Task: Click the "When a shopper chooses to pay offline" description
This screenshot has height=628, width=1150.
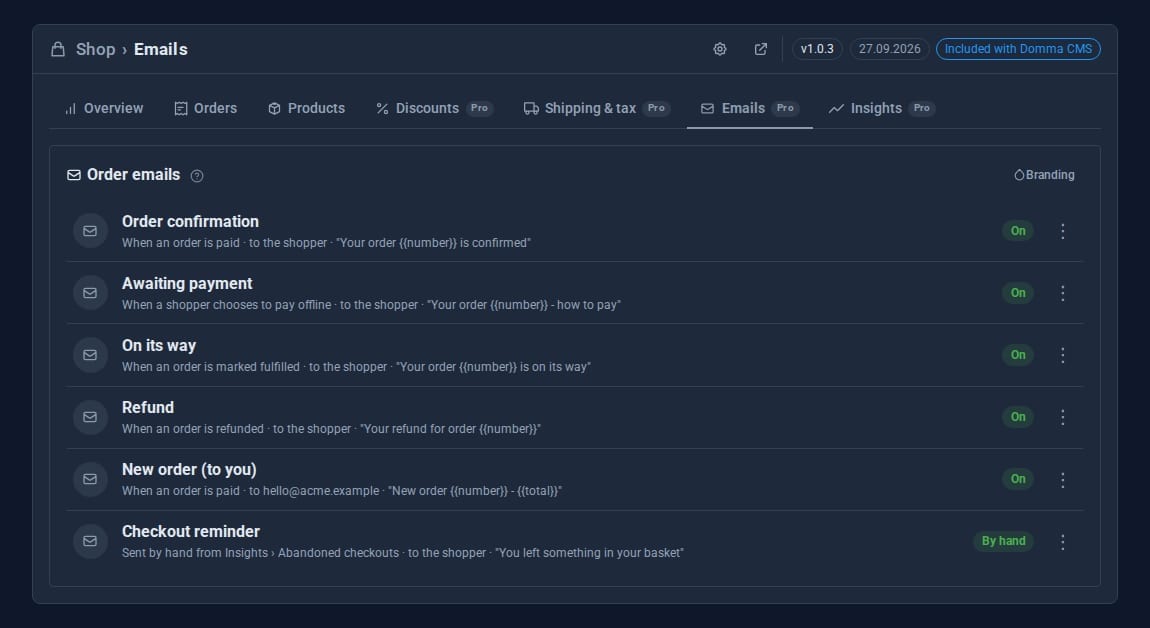Action: [227, 305]
